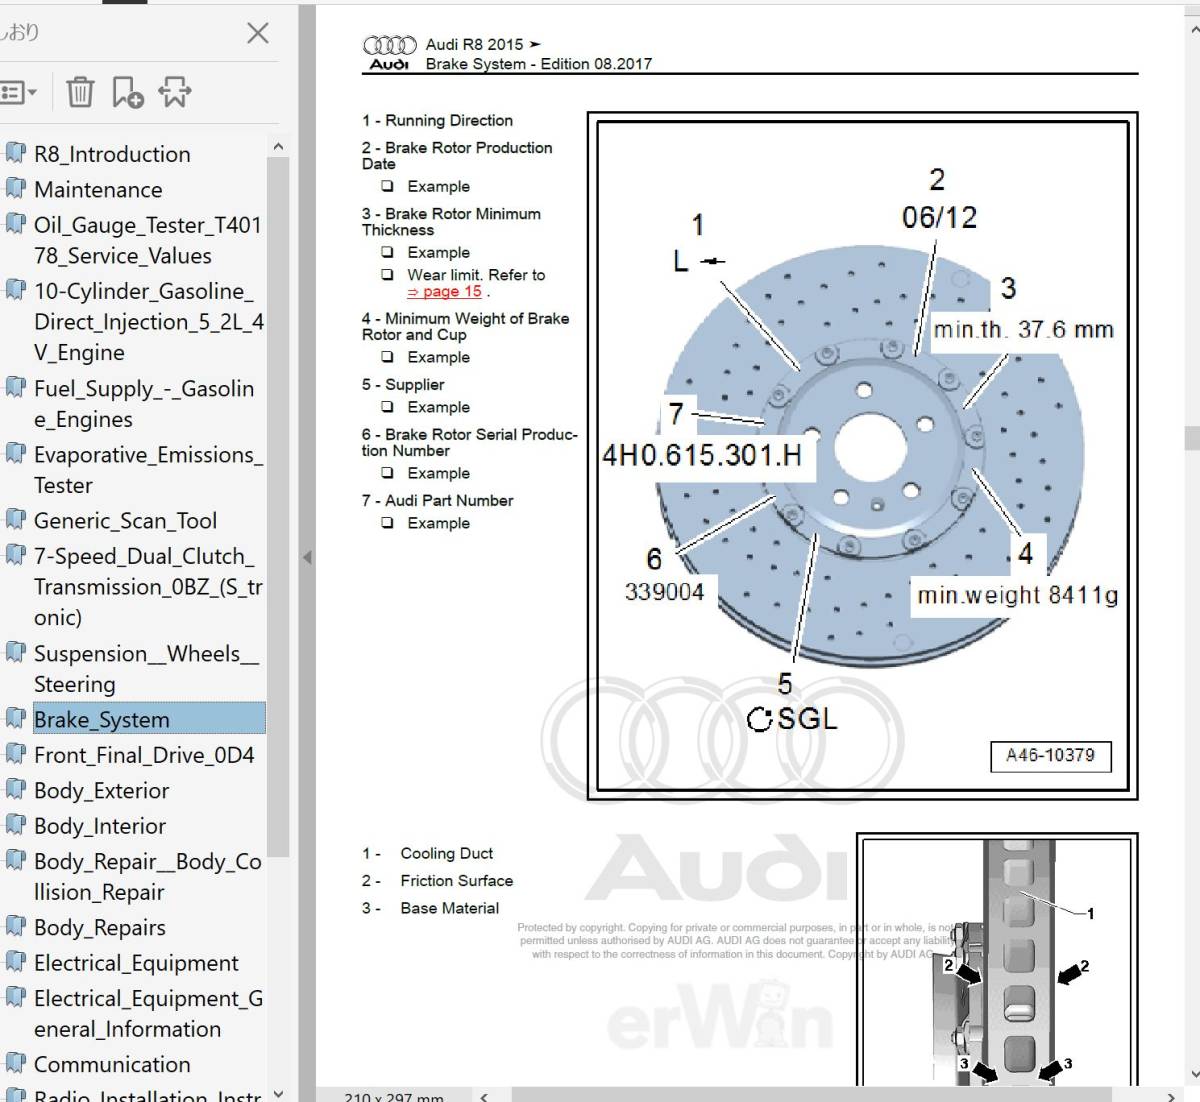Go to the Body_Repairs bookmark
This screenshot has height=1102, width=1200.
click(x=100, y=927)
